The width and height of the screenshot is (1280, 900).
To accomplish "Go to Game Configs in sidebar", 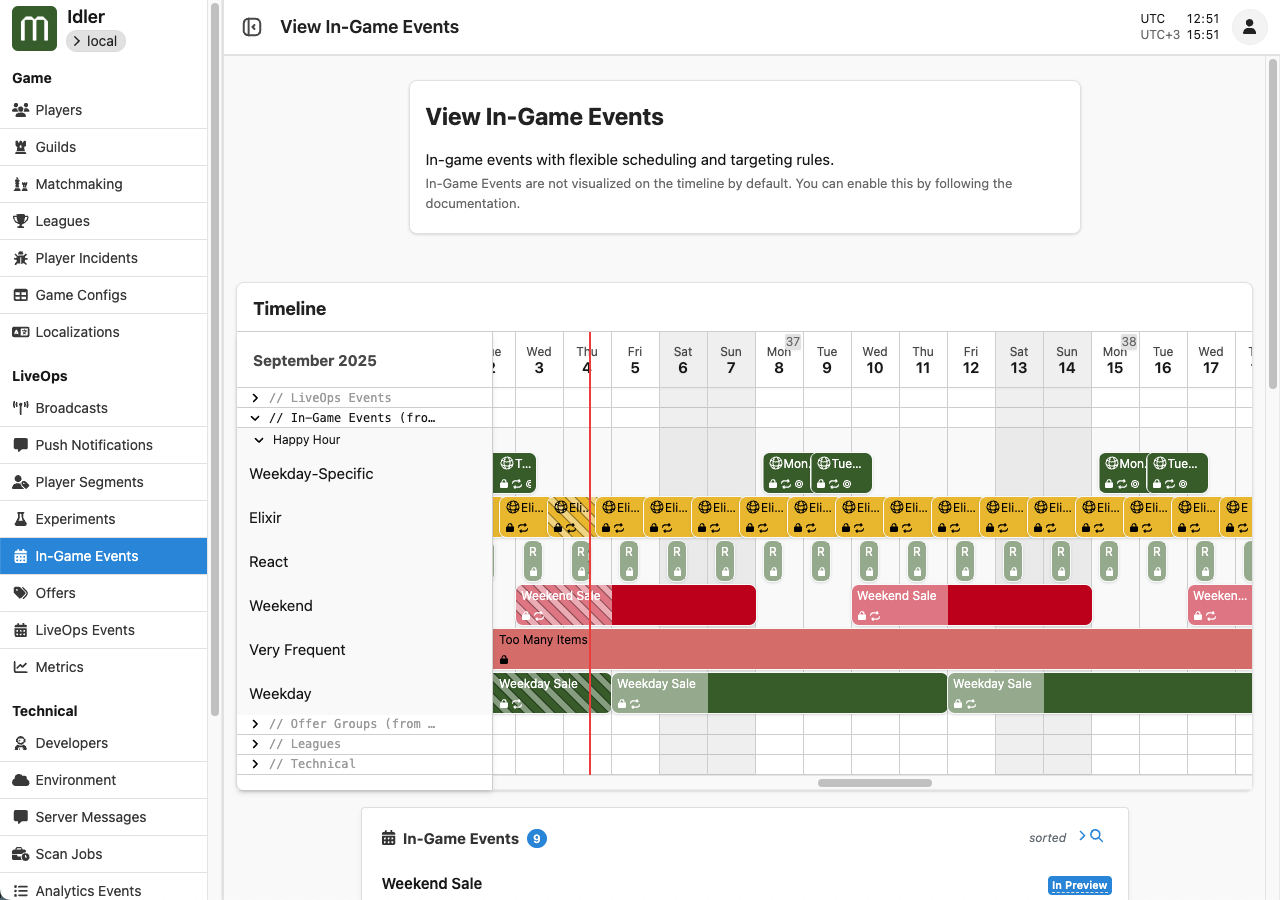I will click(80, 295).
